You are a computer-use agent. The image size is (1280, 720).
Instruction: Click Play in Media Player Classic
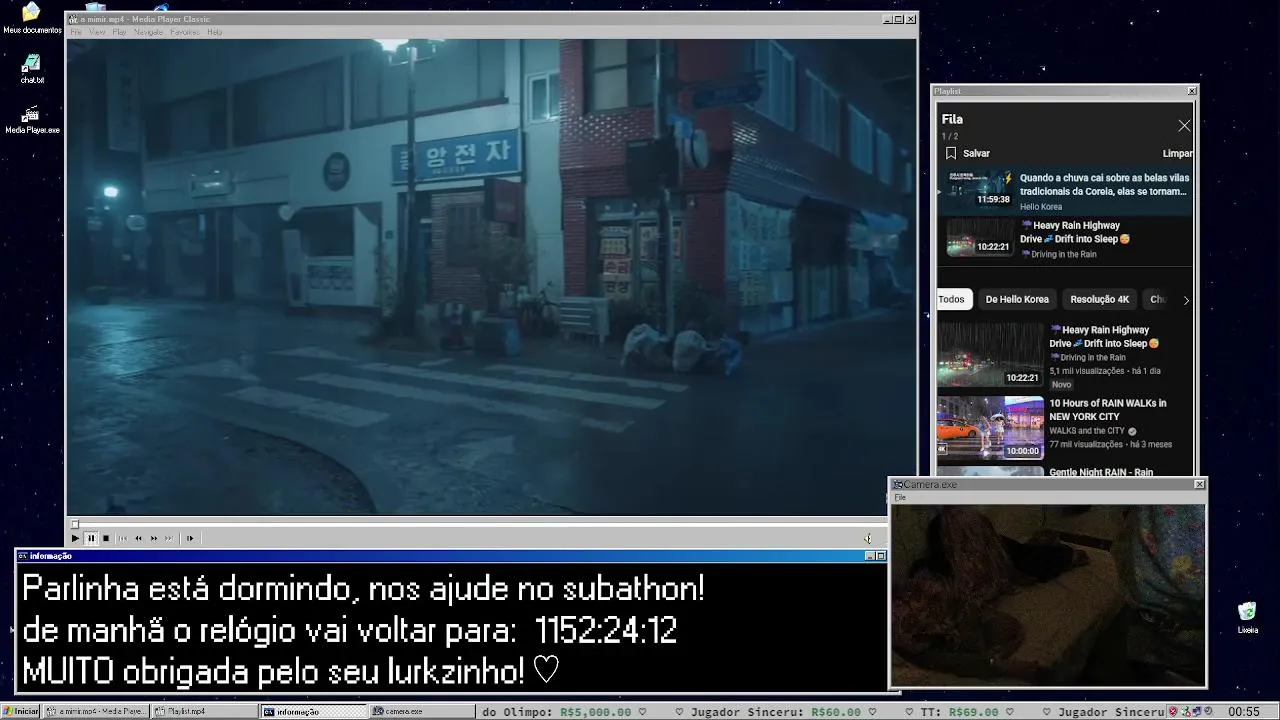(x=75, y=538)
